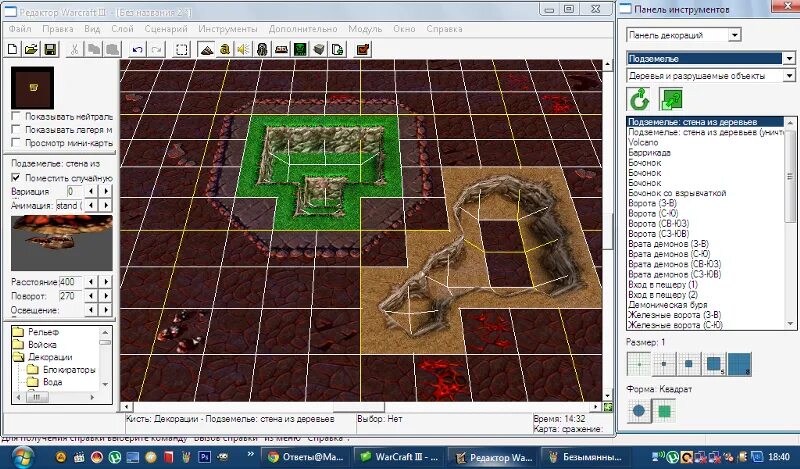Uncheck 'Поместить случайную' checkbox
This screenshot has width=800, height=469.
coord(16,178)
